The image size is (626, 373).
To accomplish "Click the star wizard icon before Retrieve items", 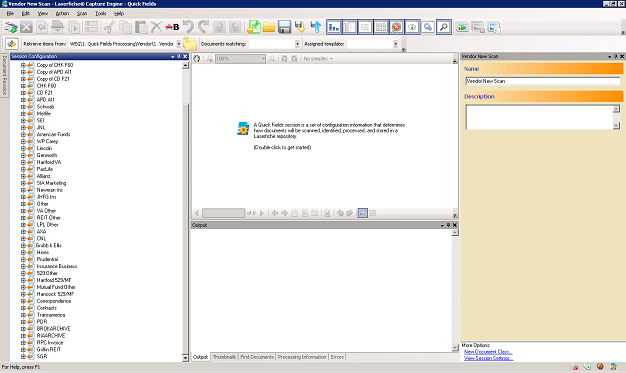I will click(12, 44).
